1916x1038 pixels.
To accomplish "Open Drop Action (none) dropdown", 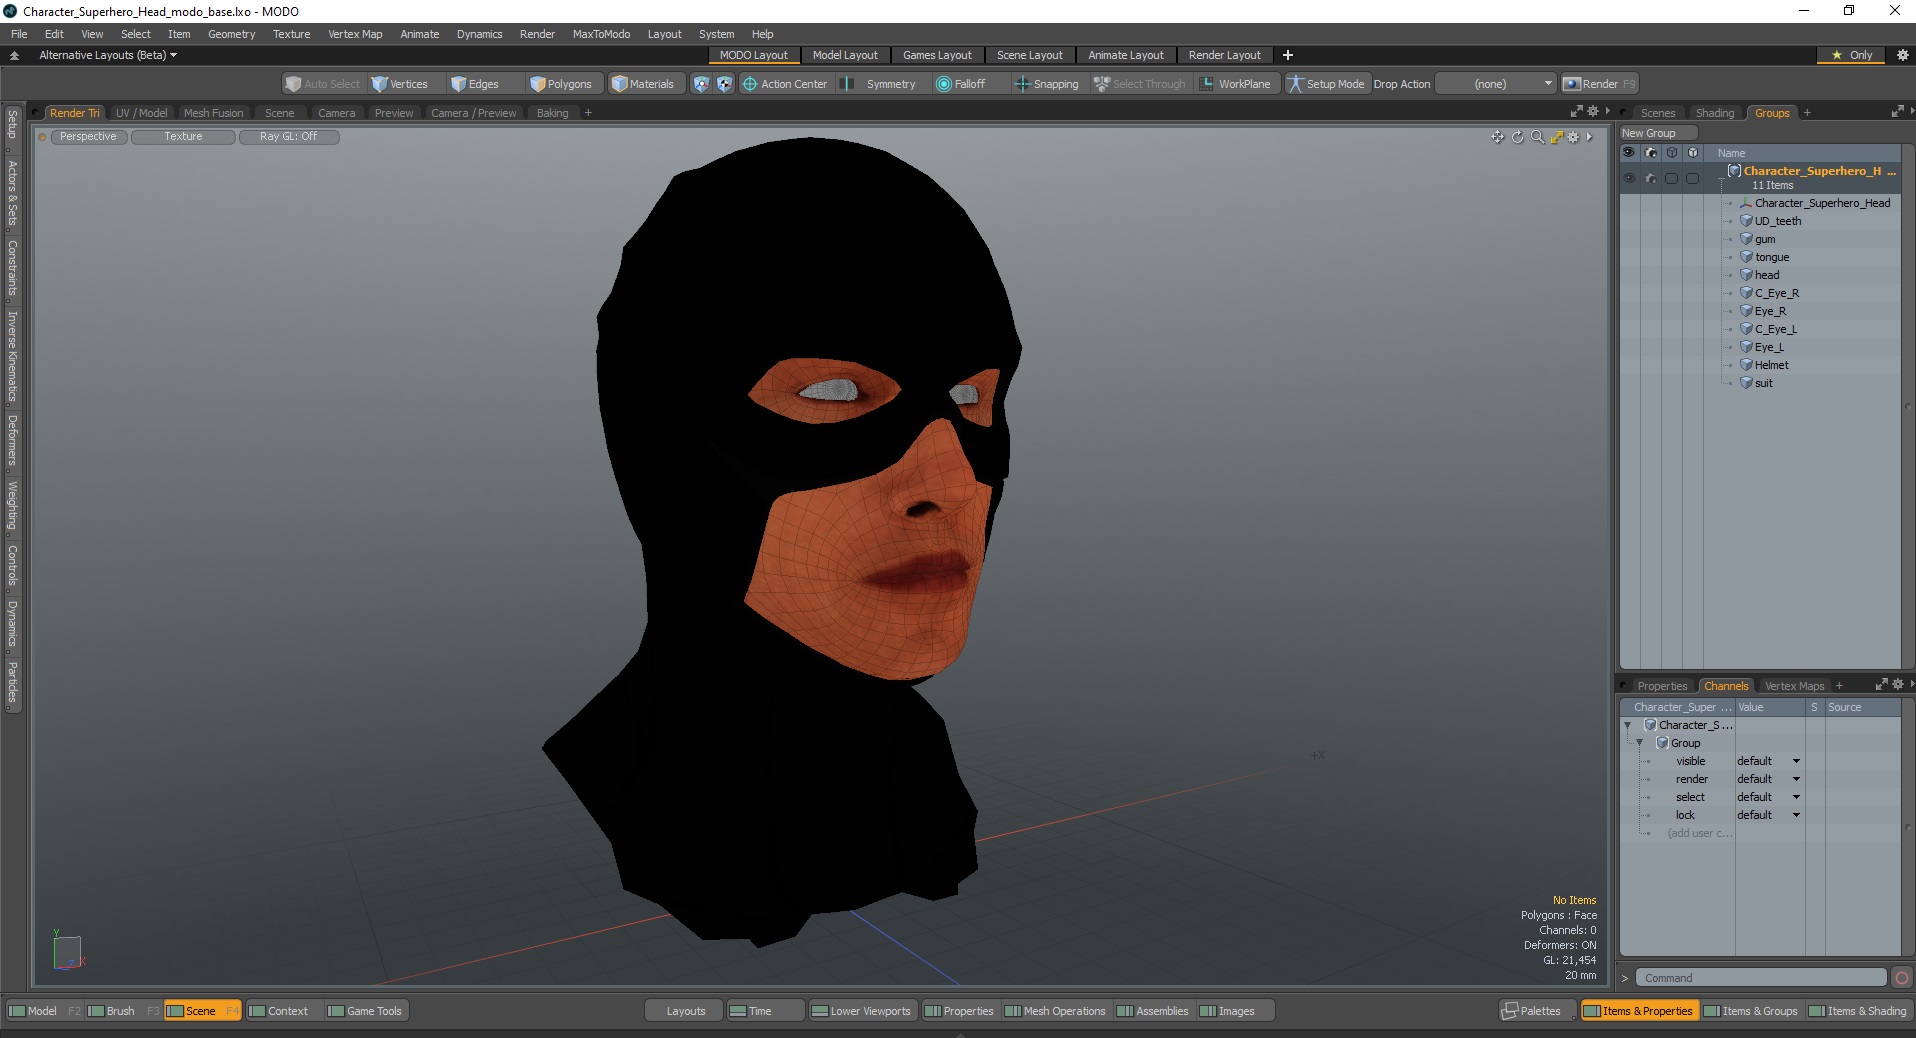I will 1496,84.
